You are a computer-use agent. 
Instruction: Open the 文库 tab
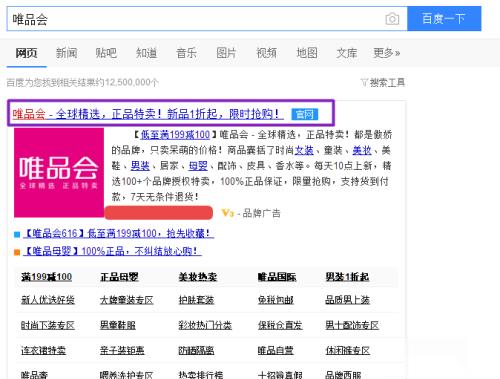coord(347,53)
